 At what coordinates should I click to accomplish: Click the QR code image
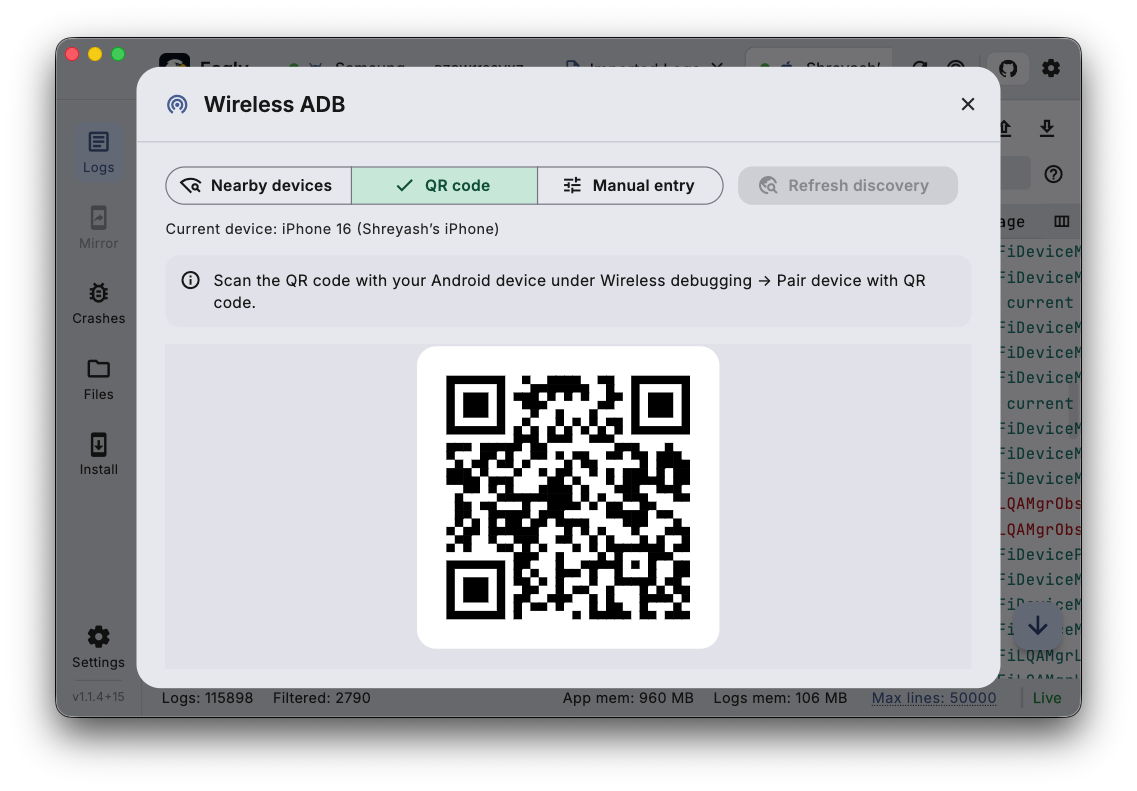(x=568, y=497)
